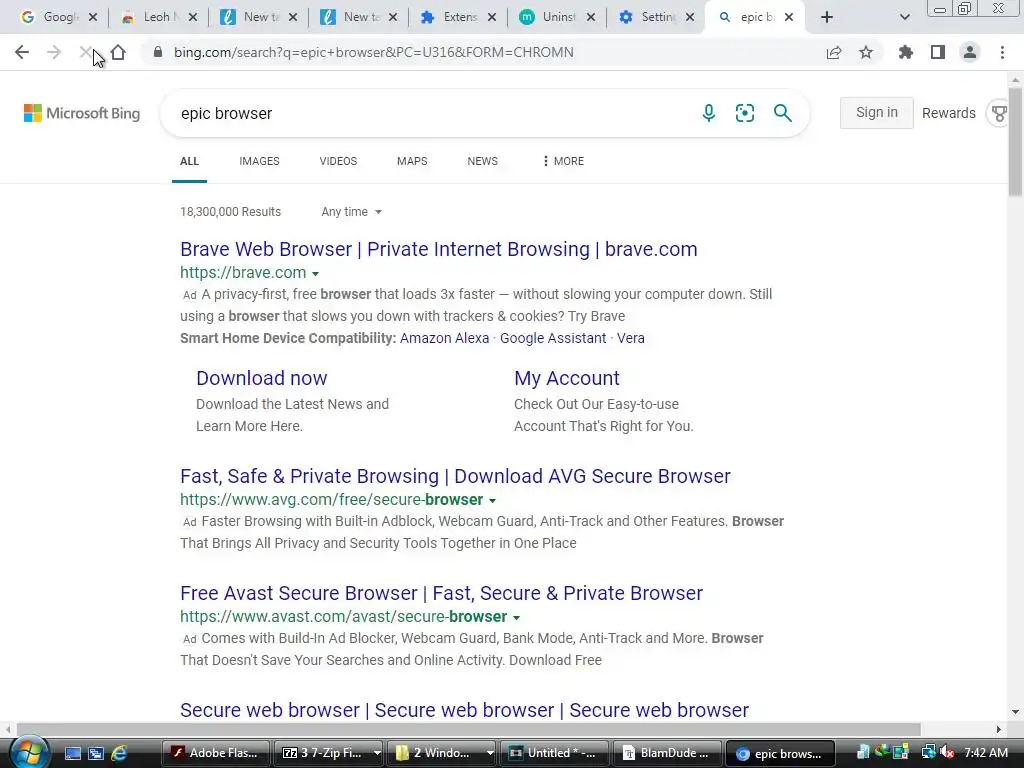Click the taskbar clock 7:42 AM

point(985,753)
